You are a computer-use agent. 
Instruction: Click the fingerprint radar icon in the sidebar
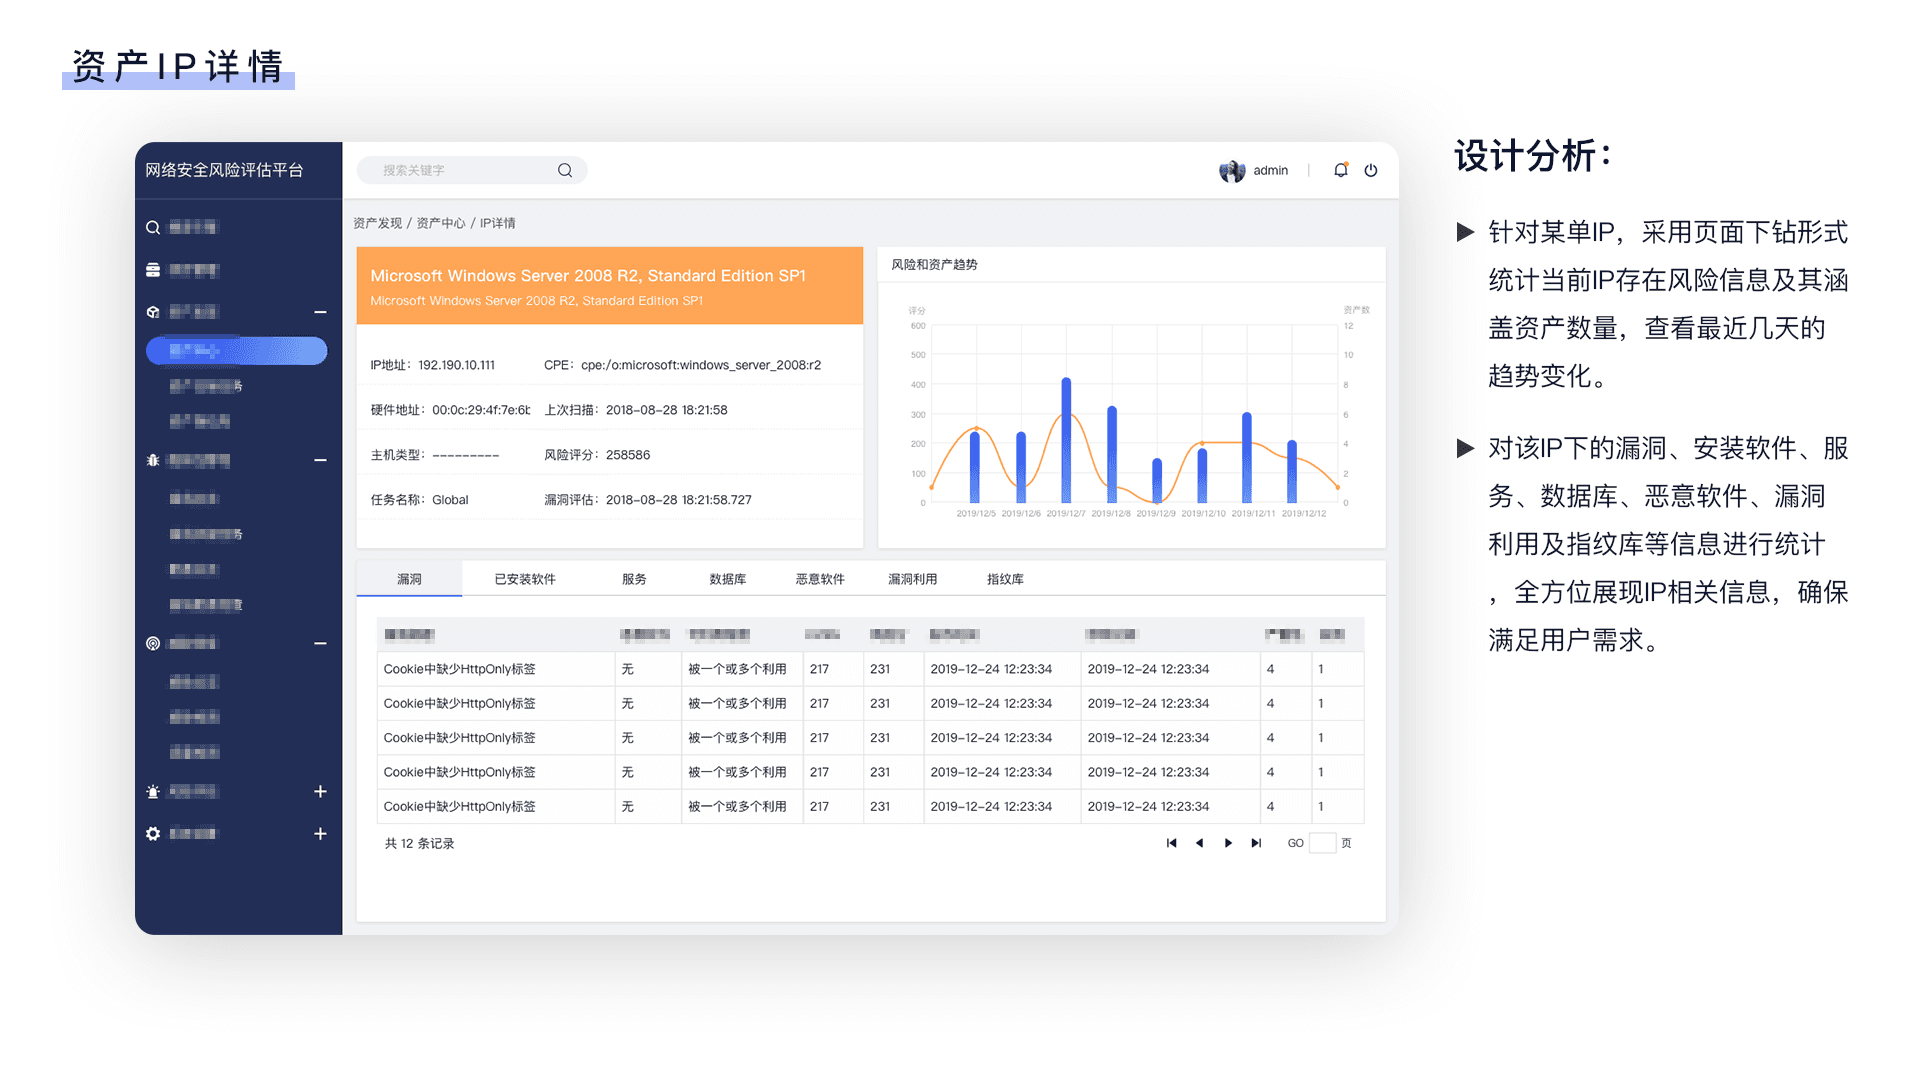[153, 643]
